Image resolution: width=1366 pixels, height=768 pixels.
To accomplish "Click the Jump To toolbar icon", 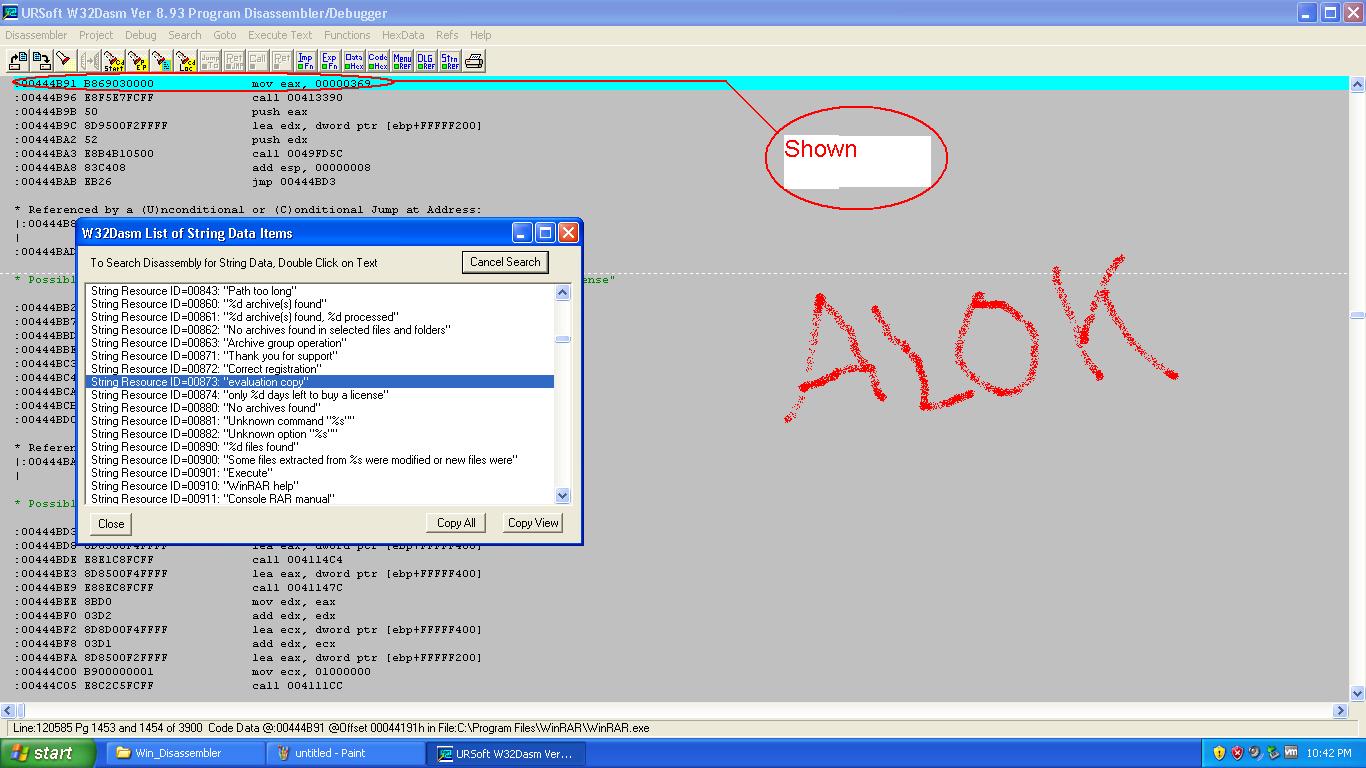I will pos(209,61).
